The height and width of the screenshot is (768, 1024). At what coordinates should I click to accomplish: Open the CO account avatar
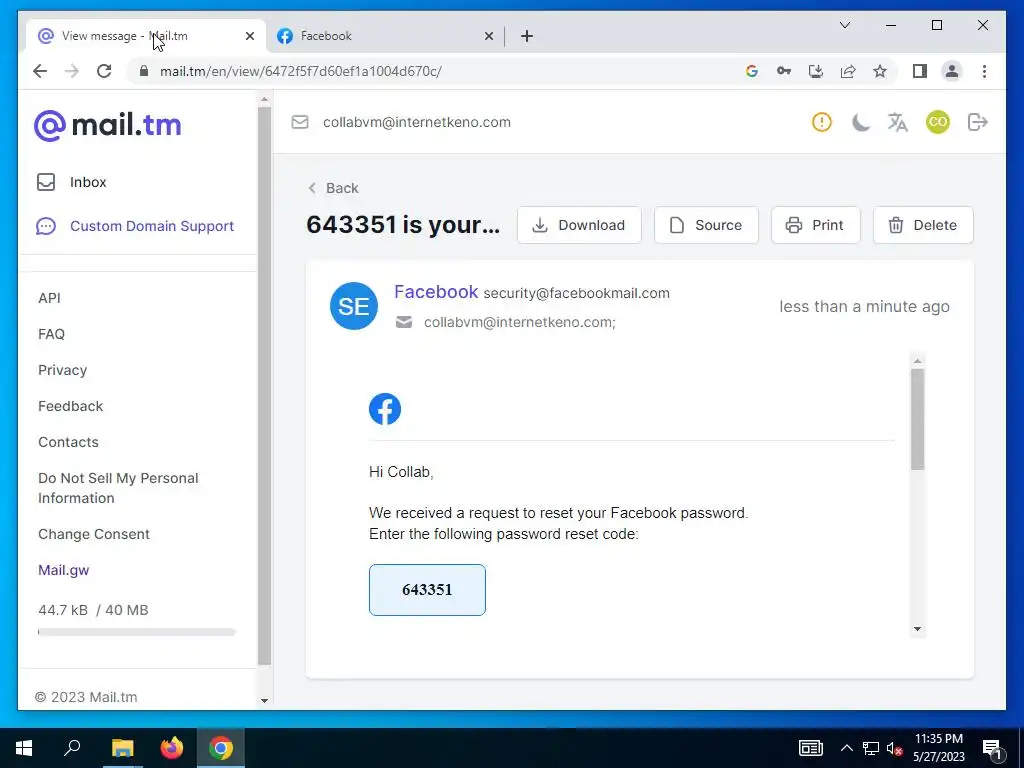(938, 122)
